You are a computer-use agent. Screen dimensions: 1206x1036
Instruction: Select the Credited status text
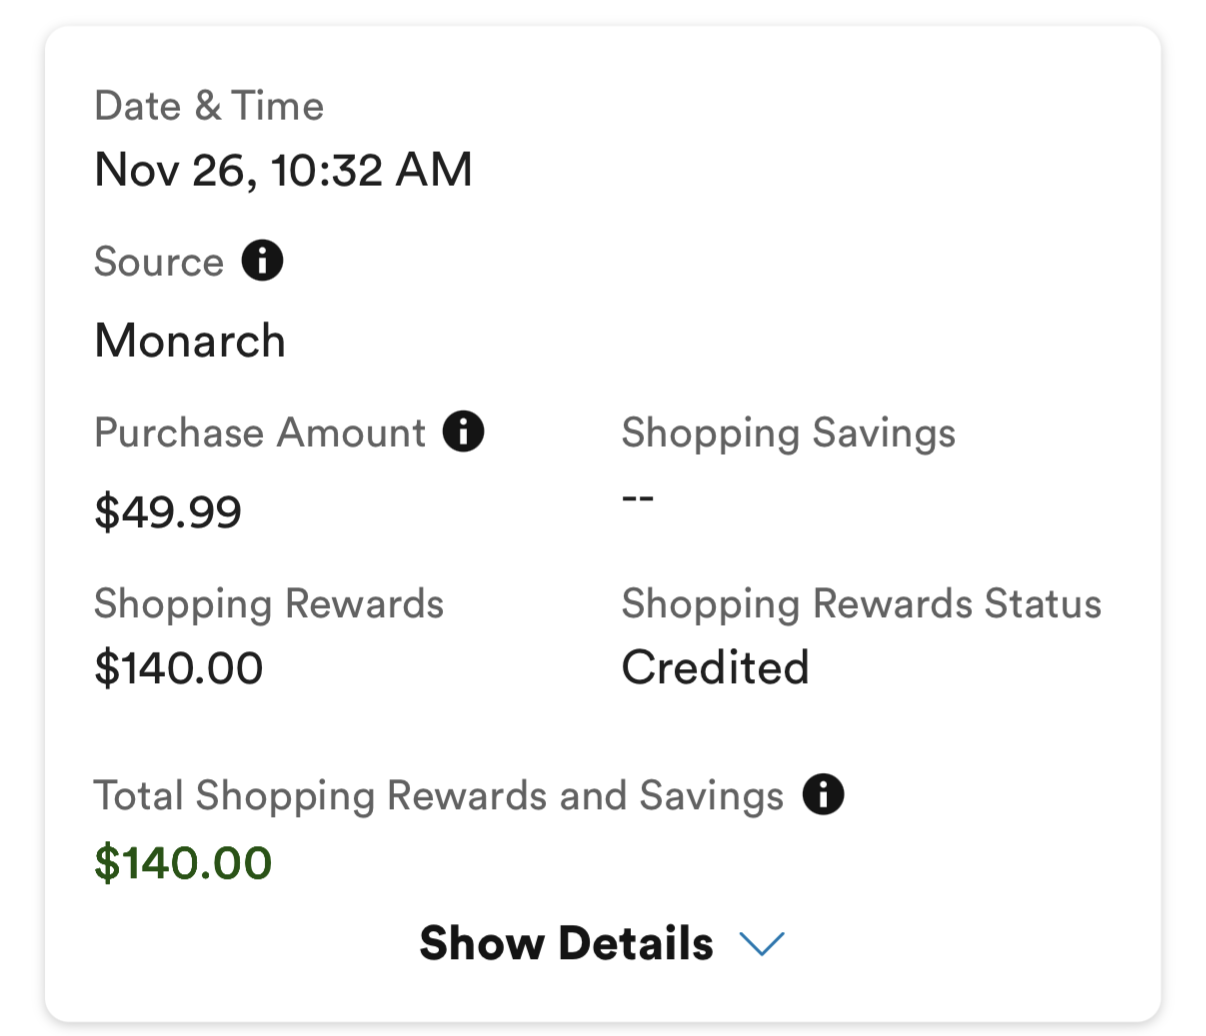[715, 668]
